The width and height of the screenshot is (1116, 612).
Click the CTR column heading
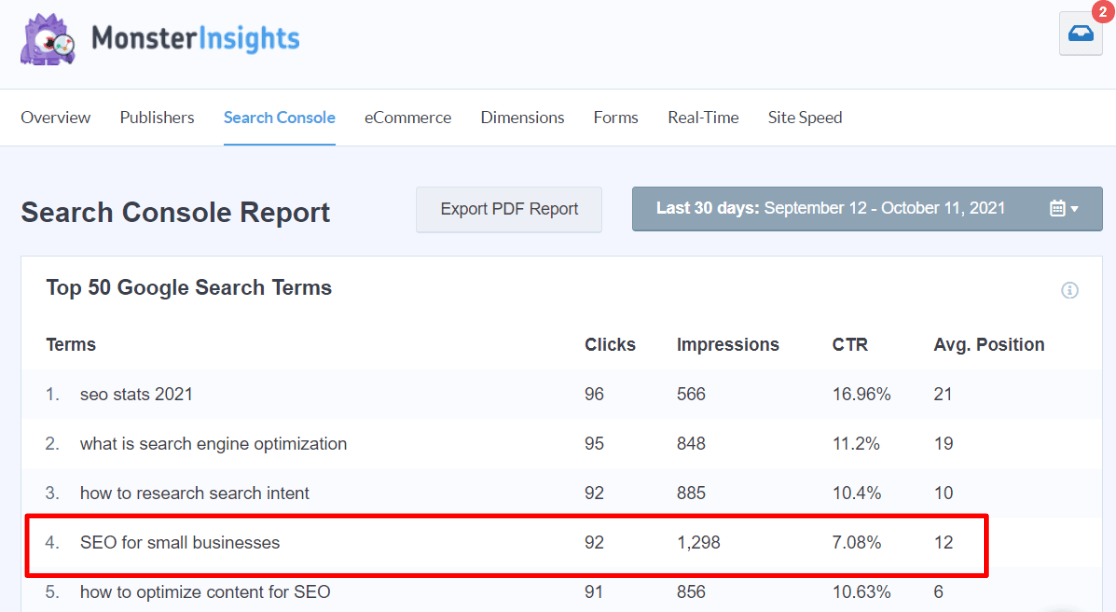[x=849, y=344]
